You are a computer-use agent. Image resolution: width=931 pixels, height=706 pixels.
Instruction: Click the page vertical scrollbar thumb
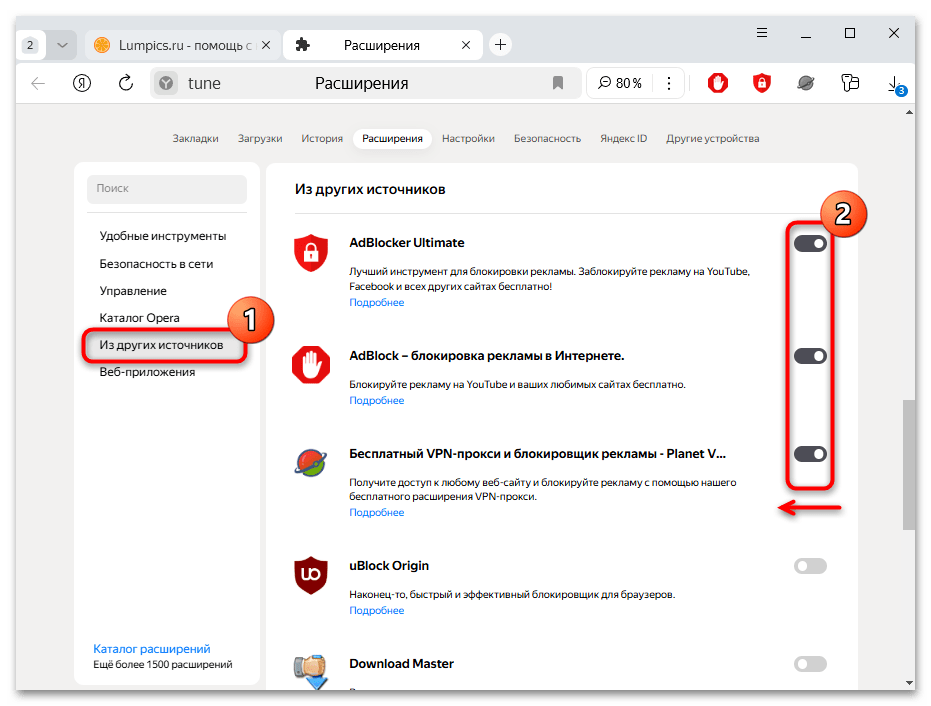(x=909, y=465)
